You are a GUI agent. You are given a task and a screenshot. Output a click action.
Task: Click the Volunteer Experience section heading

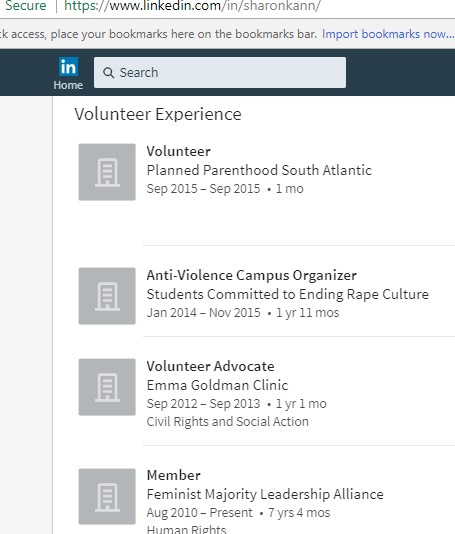[158, 114]
